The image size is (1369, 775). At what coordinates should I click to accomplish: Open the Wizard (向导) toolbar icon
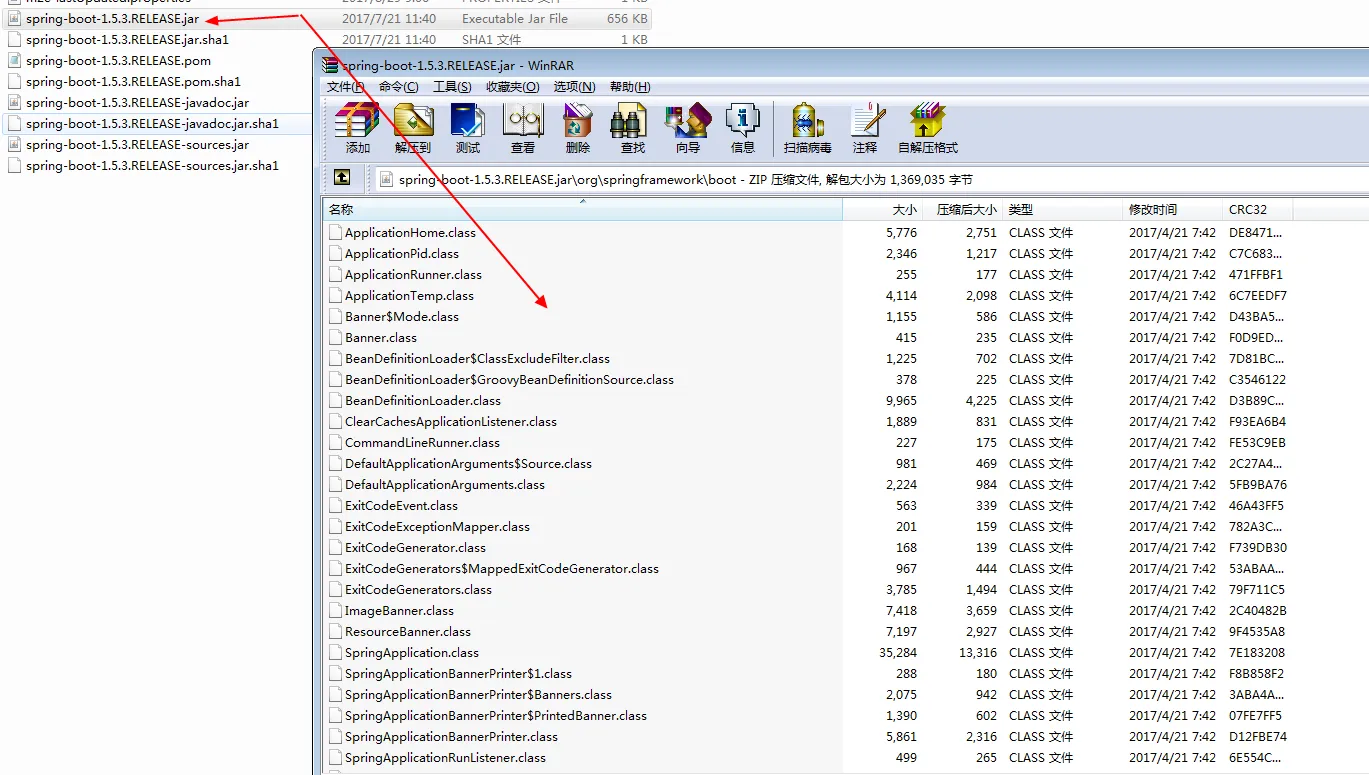(687, 120)
